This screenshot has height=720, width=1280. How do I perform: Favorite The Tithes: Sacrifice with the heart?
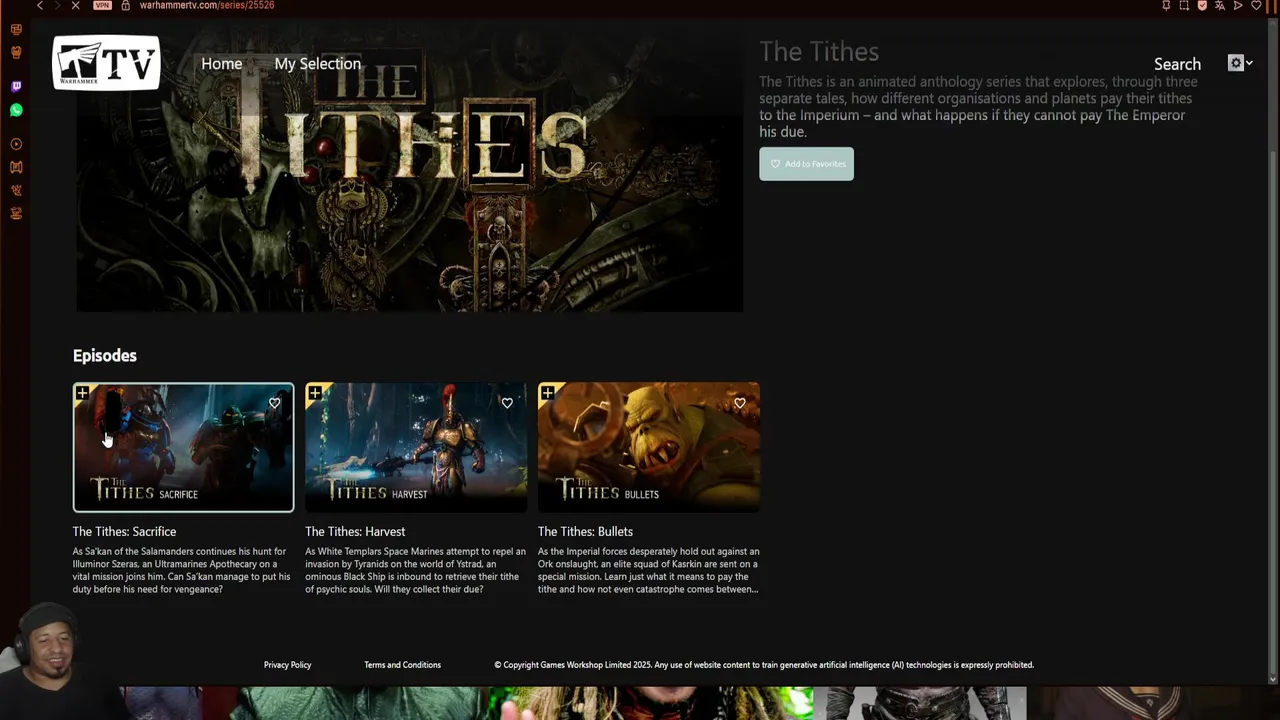tap(274, 403)
